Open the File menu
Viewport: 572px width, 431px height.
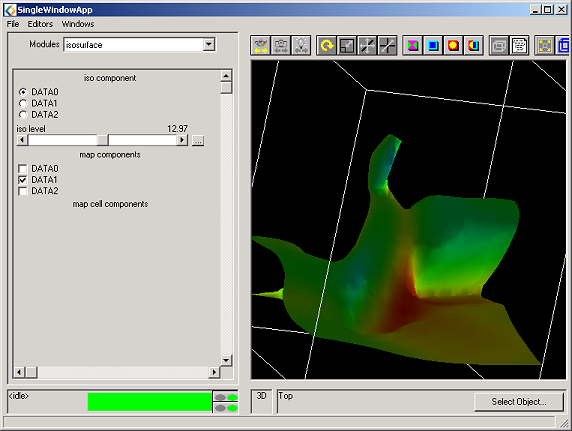[x=13, y=24]
